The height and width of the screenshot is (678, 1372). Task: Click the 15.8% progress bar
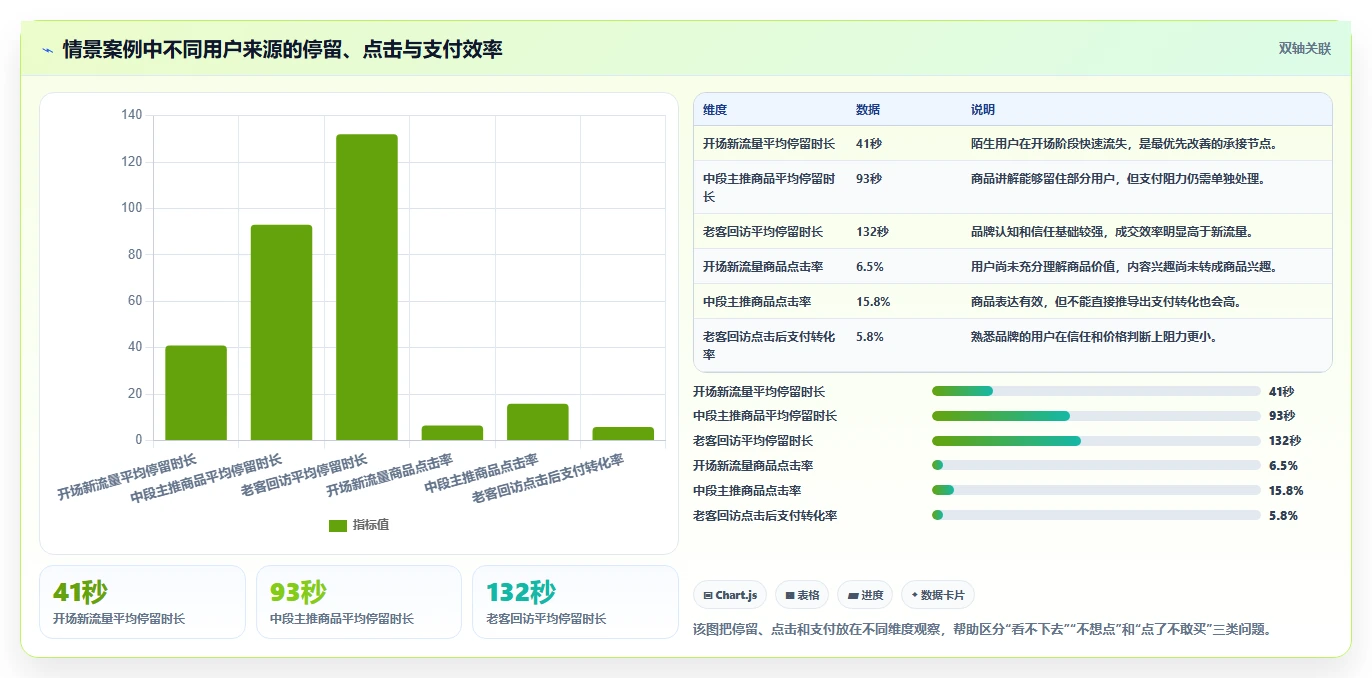(1096, 490)
